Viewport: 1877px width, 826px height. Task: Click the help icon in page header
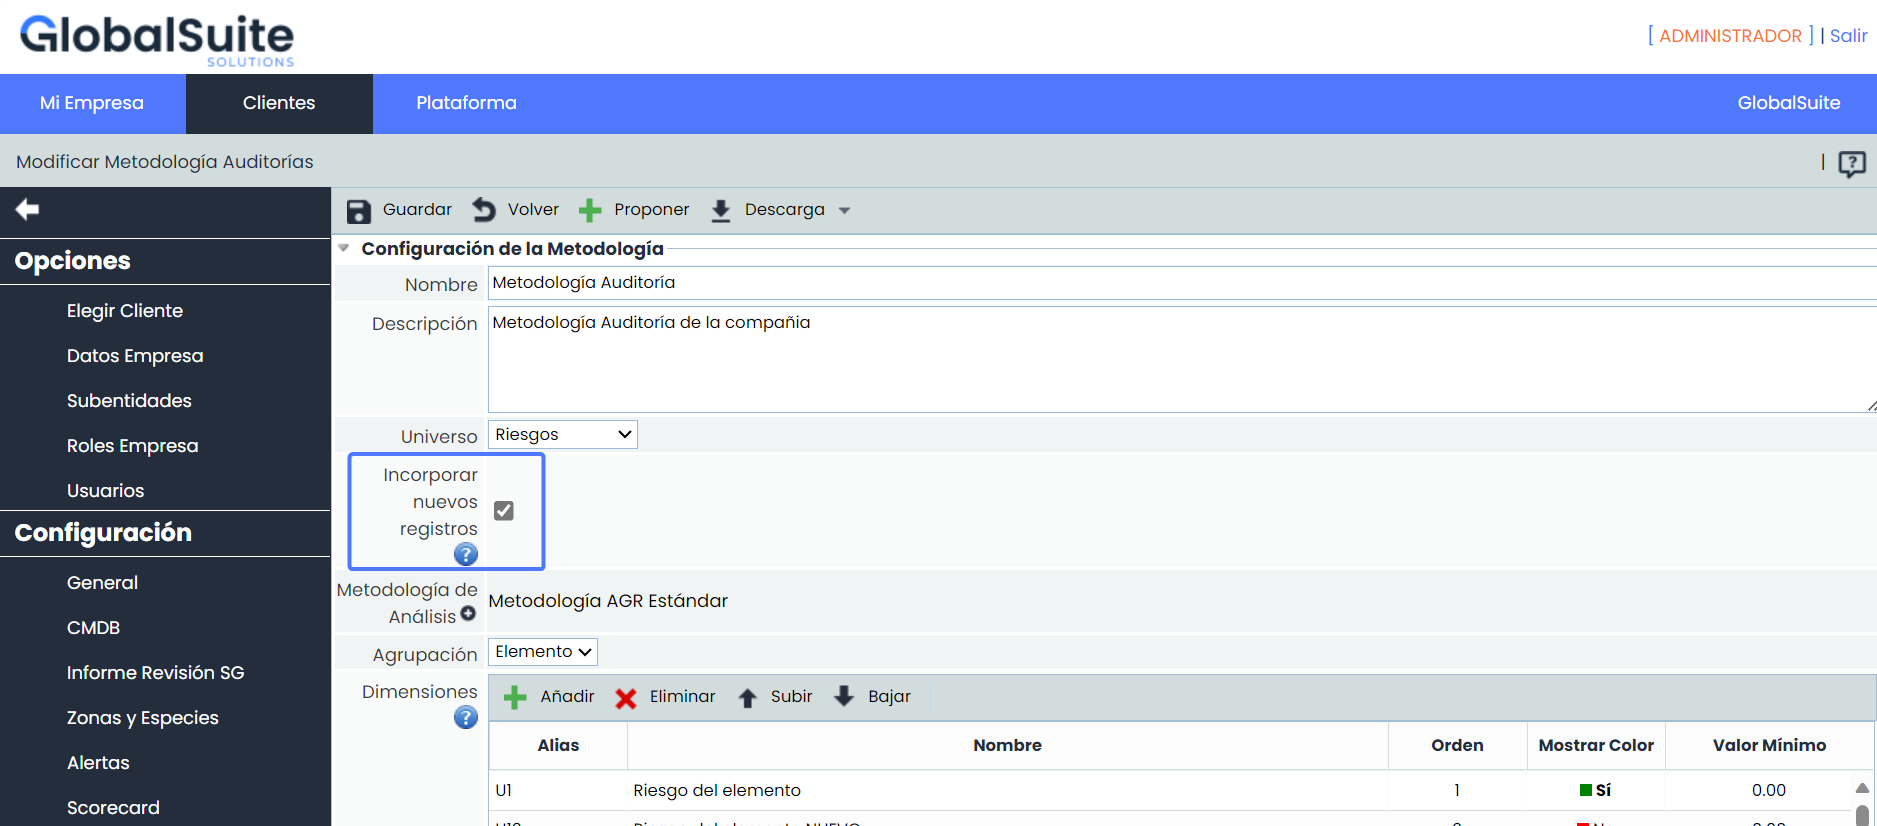pyautogui.click(x=1851, y=163)
